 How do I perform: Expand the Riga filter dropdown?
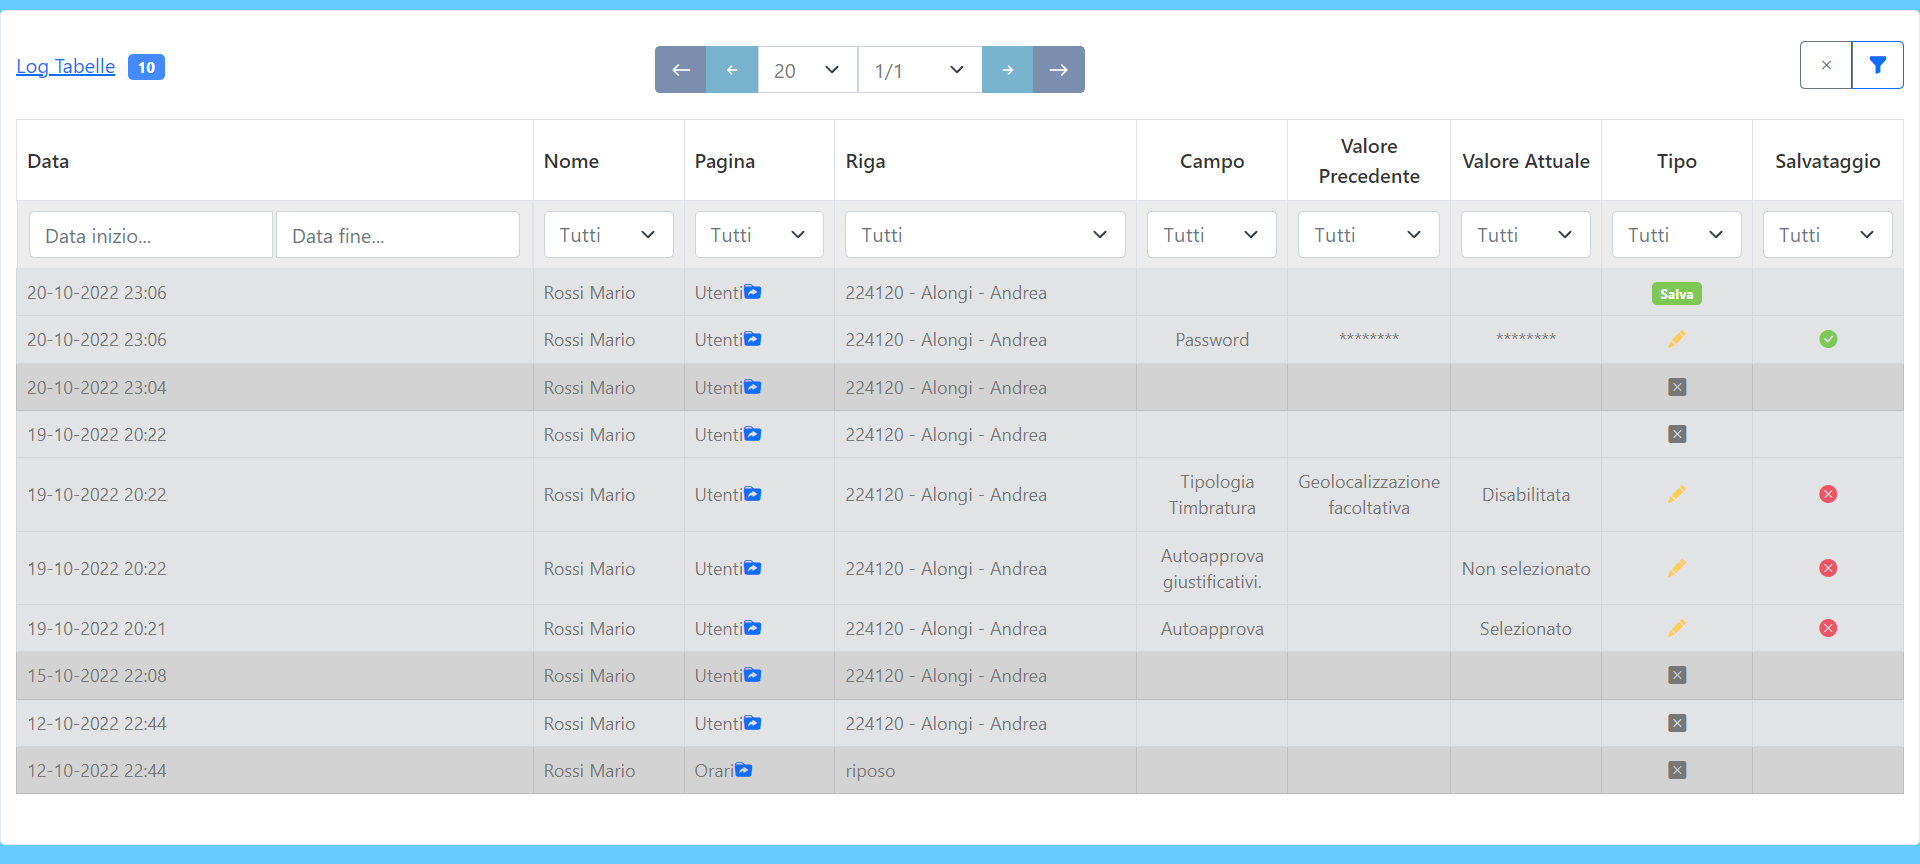pyautogui.click(x=984, y=235)
